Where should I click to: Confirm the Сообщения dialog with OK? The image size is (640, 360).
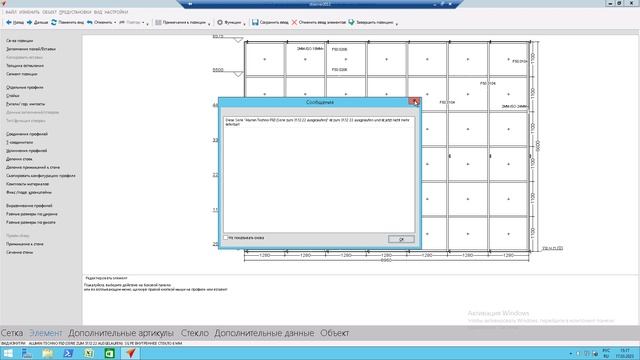pyautogui.click(x=401, y=239)
